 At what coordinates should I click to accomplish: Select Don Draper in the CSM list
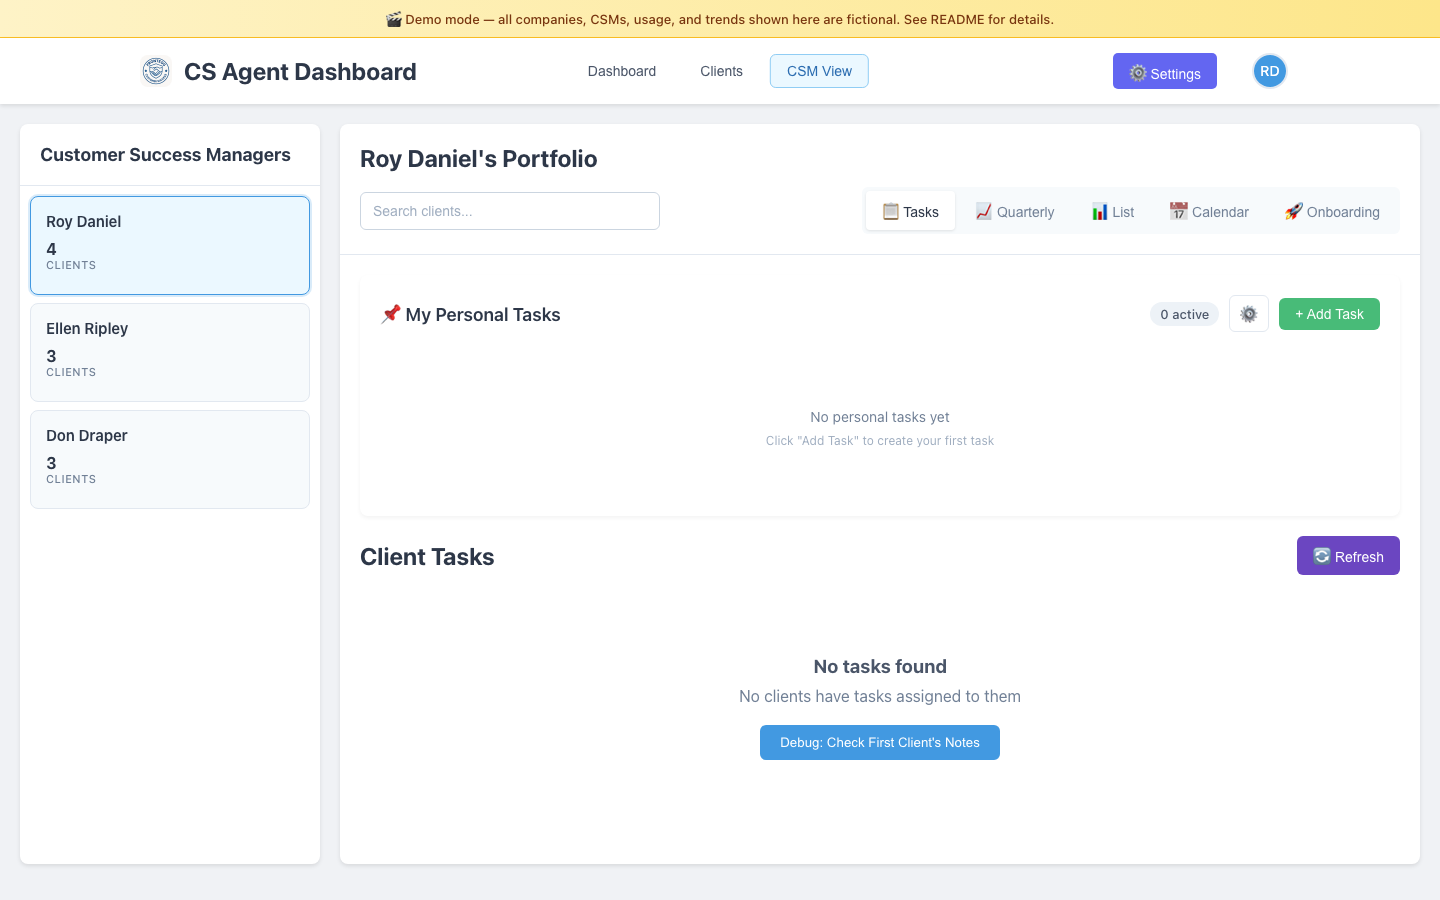pyautogui.click(x=170, y=459)
